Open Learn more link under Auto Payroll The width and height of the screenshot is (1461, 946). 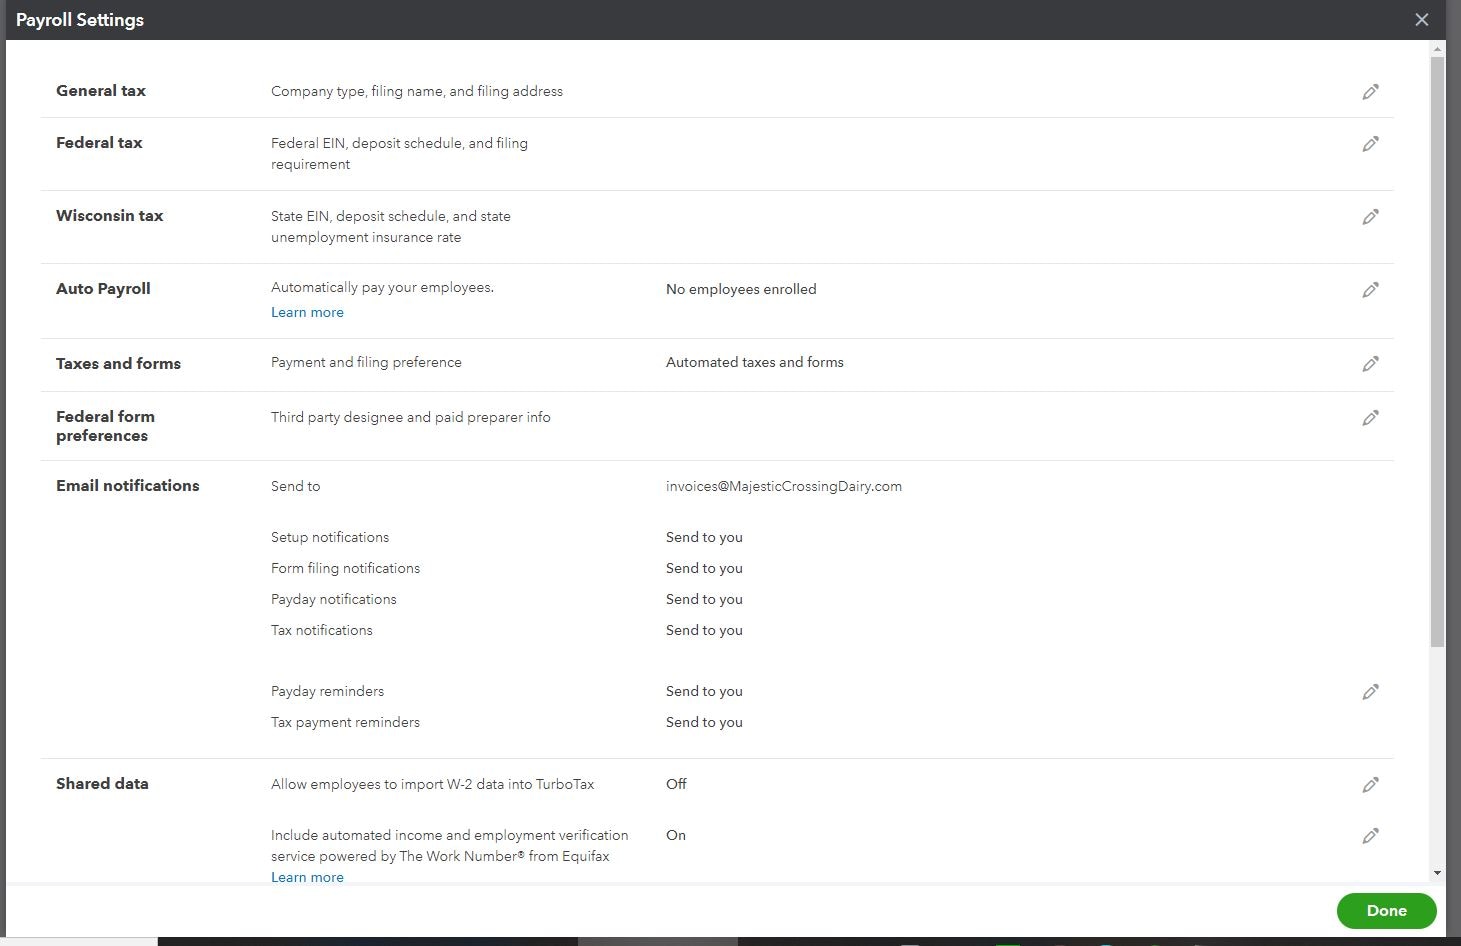(307, 313)
